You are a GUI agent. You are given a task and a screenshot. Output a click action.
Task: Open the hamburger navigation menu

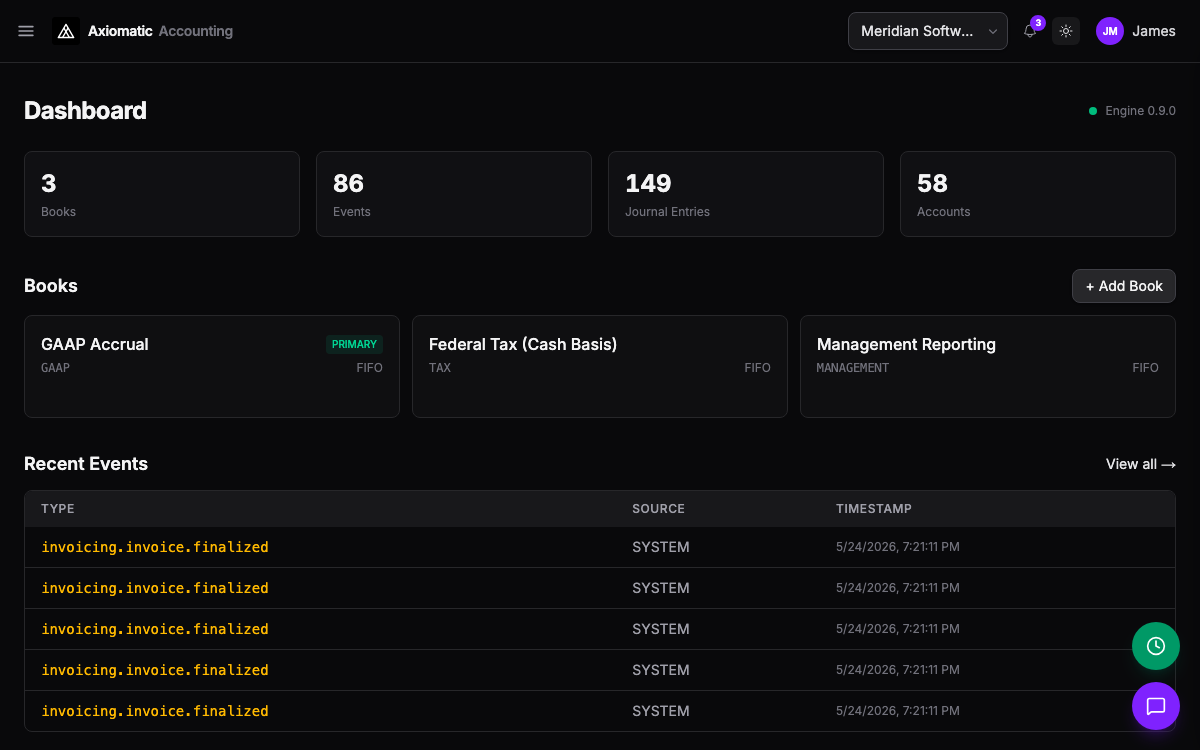coord(26,31)
